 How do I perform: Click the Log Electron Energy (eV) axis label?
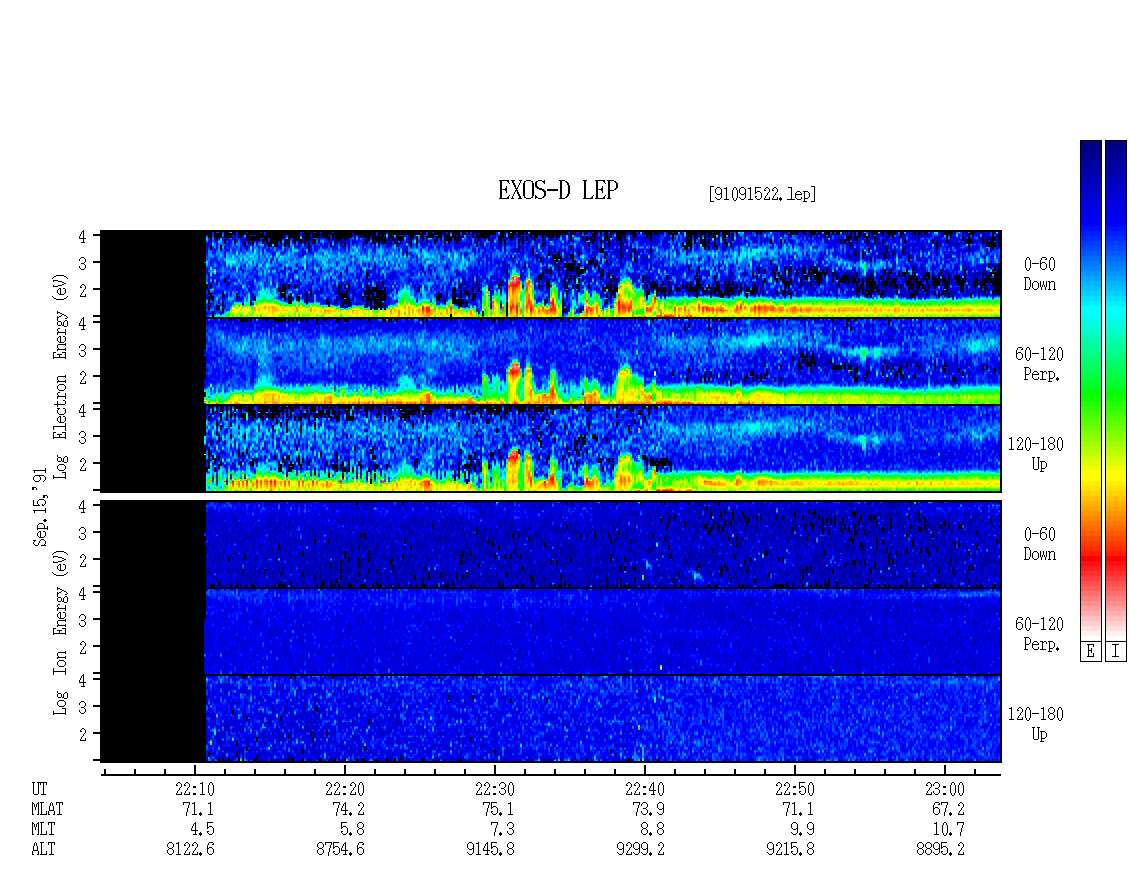point(60,376)
